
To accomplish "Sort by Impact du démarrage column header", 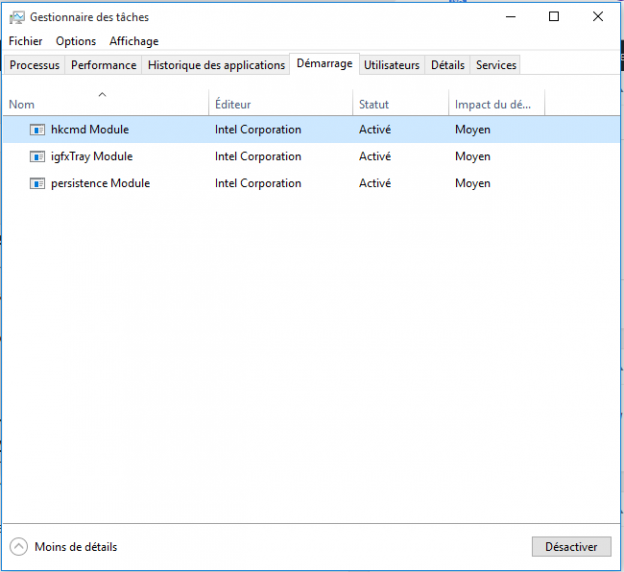I will point(494,104).
